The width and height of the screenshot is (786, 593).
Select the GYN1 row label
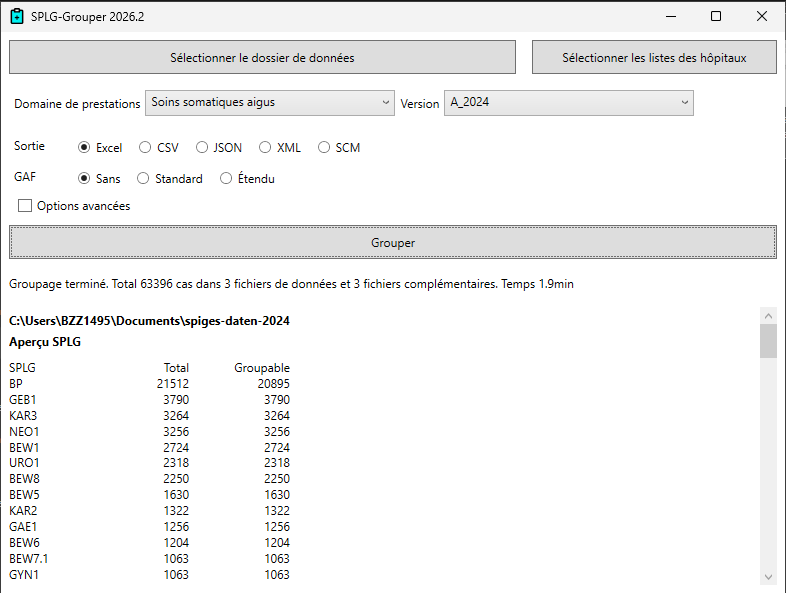click(x=24, y=574)
